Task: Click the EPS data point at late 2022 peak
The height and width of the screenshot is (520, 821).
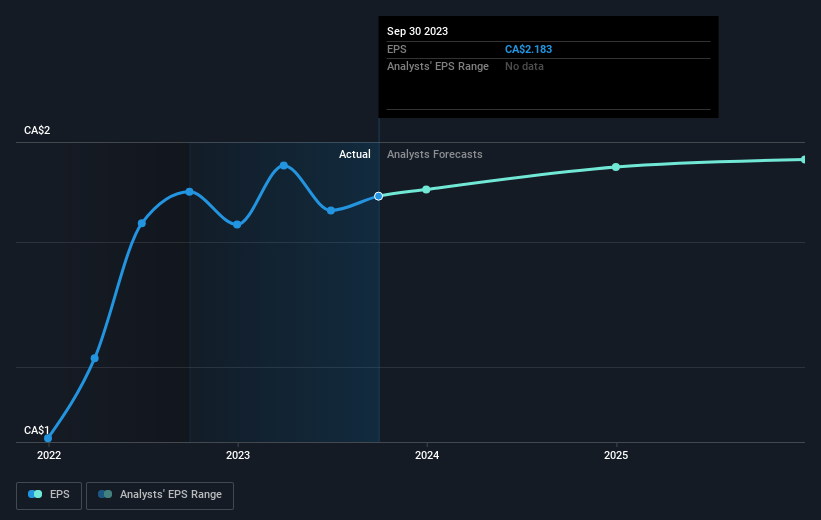Action: [x=190, y=192]
